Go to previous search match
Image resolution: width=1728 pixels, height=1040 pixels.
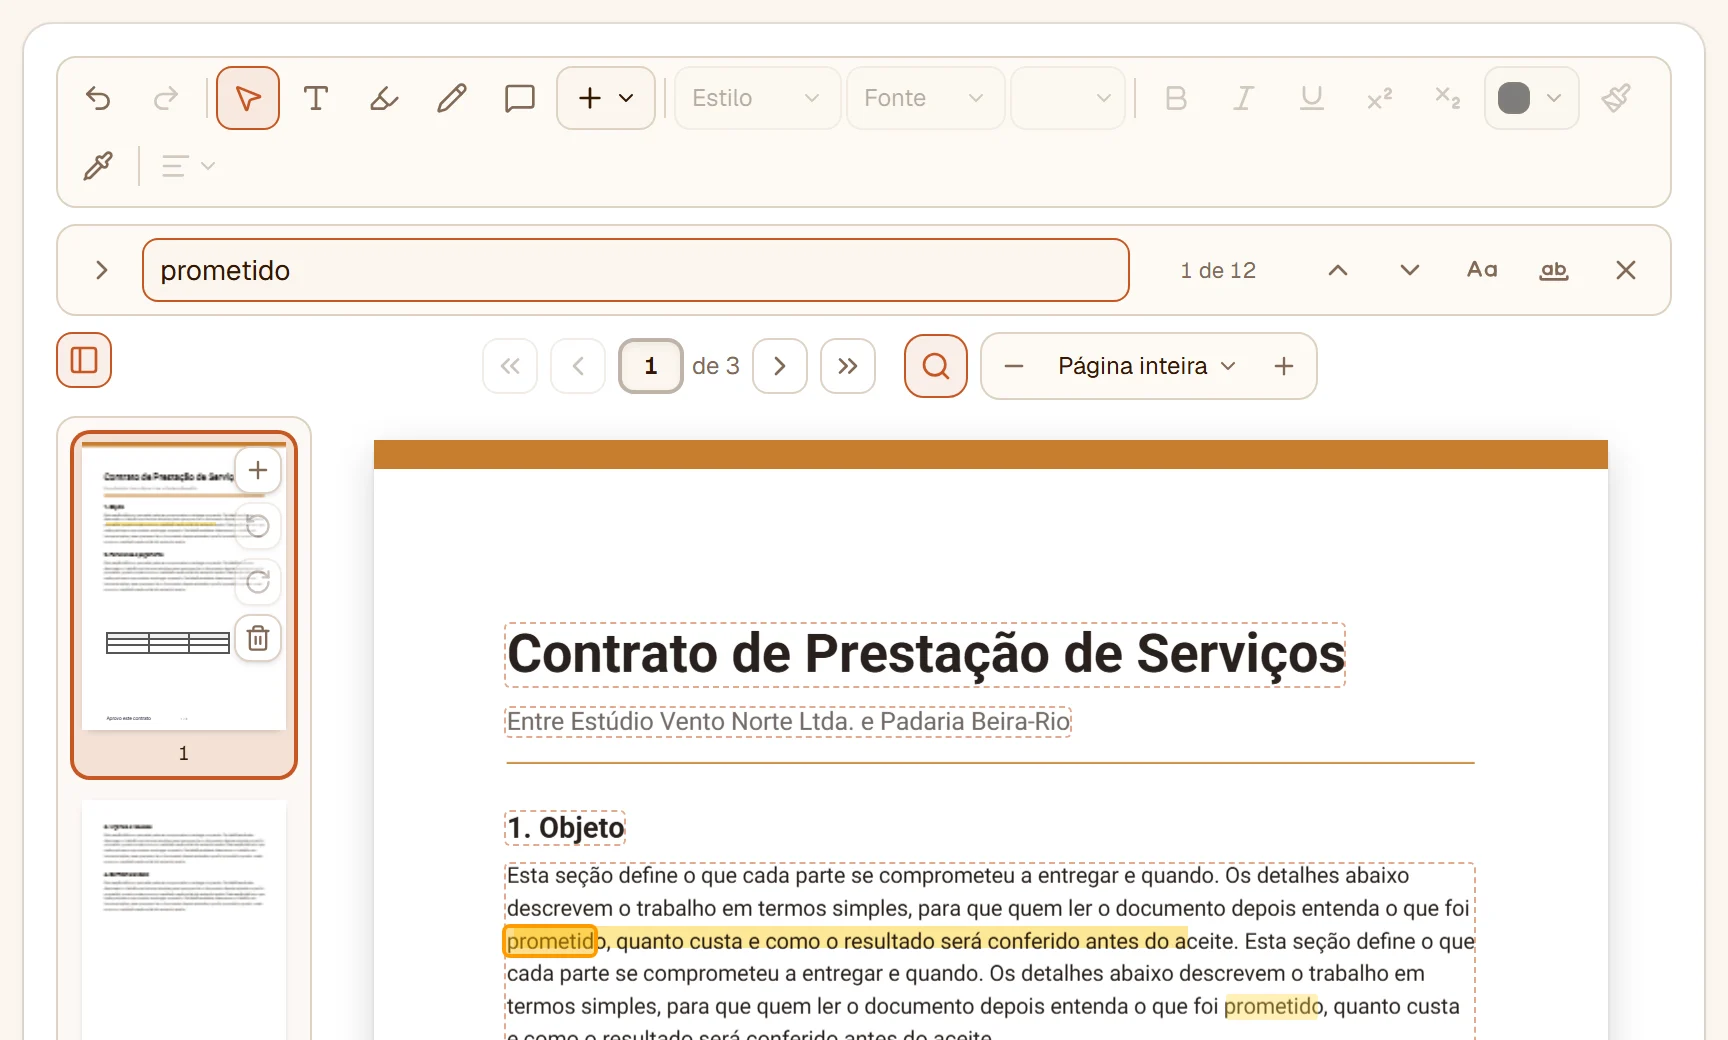point(1338,270)
